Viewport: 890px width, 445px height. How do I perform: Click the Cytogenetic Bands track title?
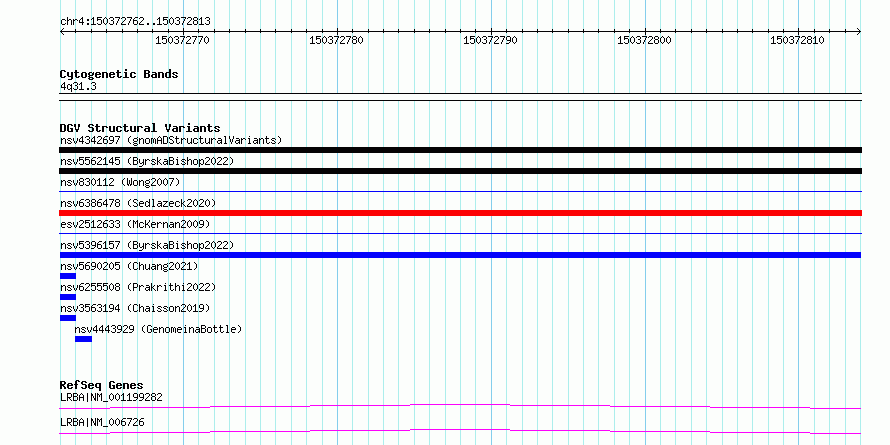pos(119,74)
